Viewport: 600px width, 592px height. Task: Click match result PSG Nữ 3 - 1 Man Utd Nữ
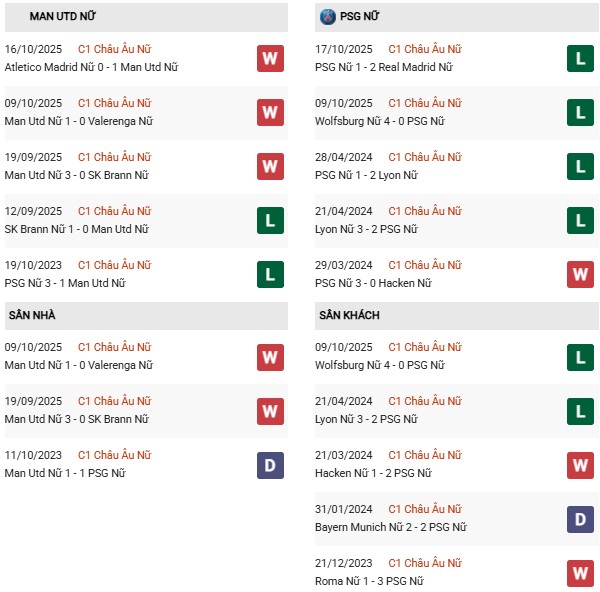(x=65, y=283)
